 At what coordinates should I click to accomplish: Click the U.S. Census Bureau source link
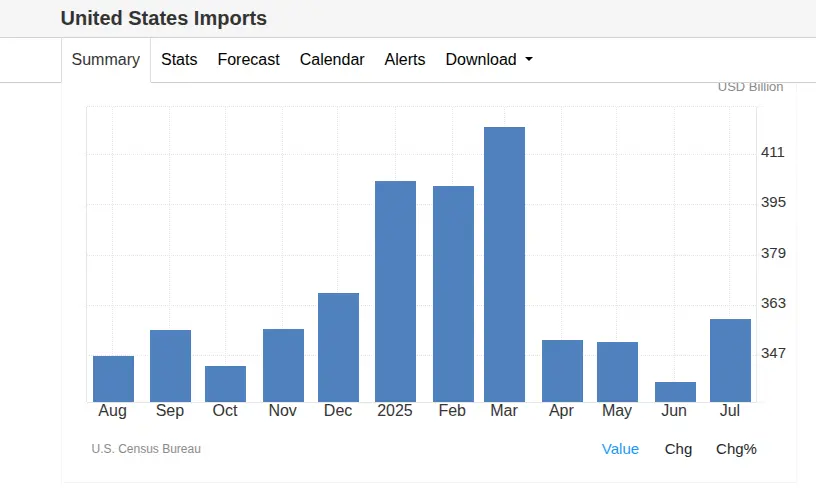click(146, 449)
